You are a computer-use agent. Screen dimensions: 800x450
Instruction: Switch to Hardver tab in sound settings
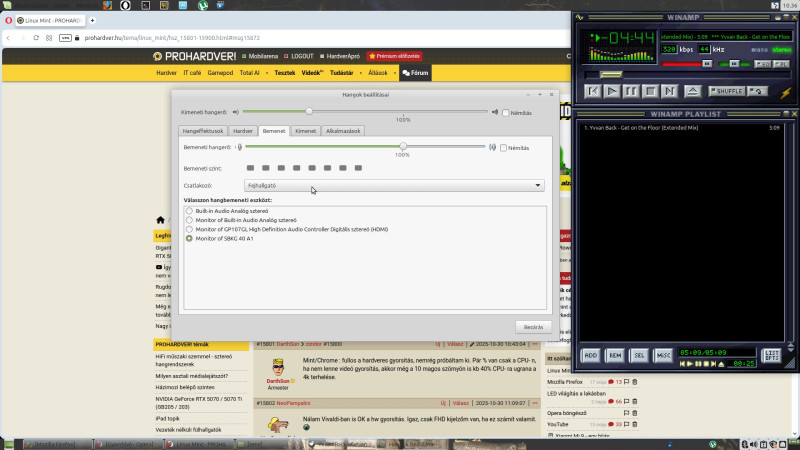tap(243, 131)
